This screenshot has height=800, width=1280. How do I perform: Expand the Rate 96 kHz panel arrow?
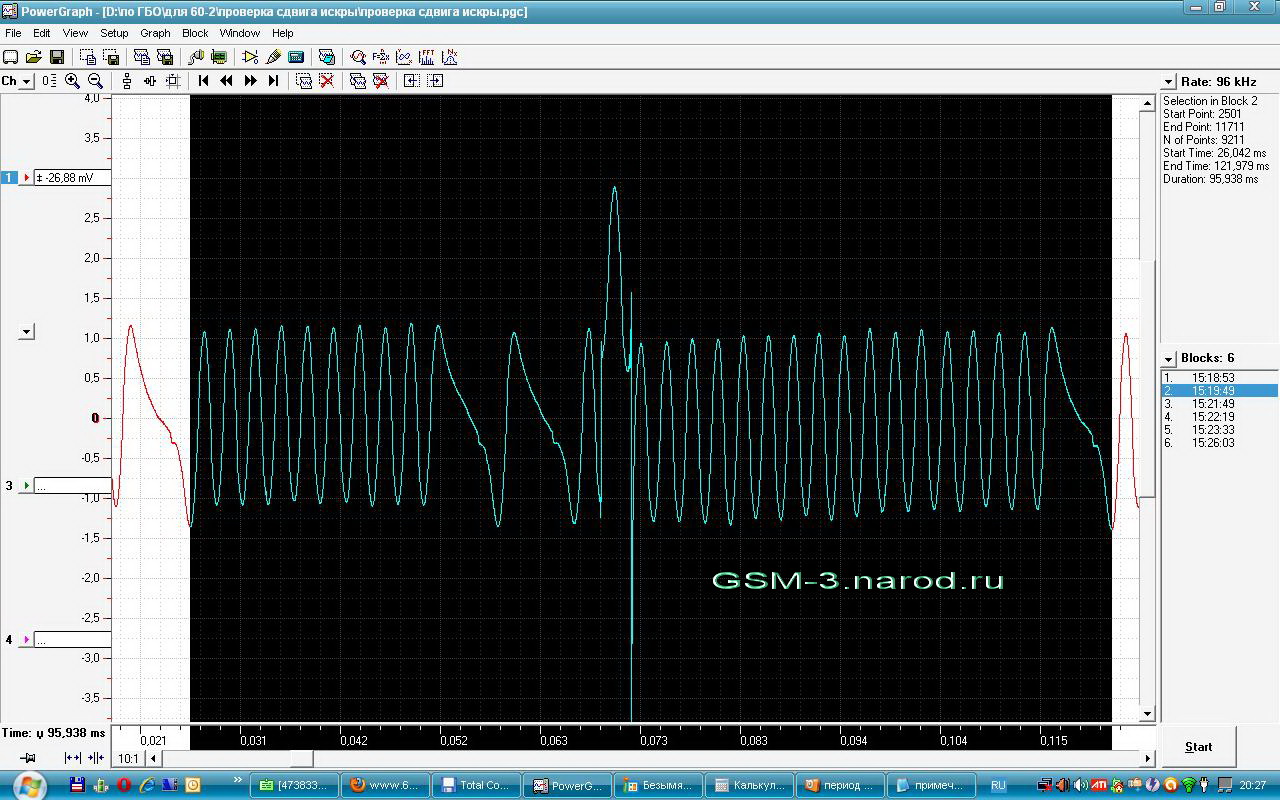[1168, 82]
